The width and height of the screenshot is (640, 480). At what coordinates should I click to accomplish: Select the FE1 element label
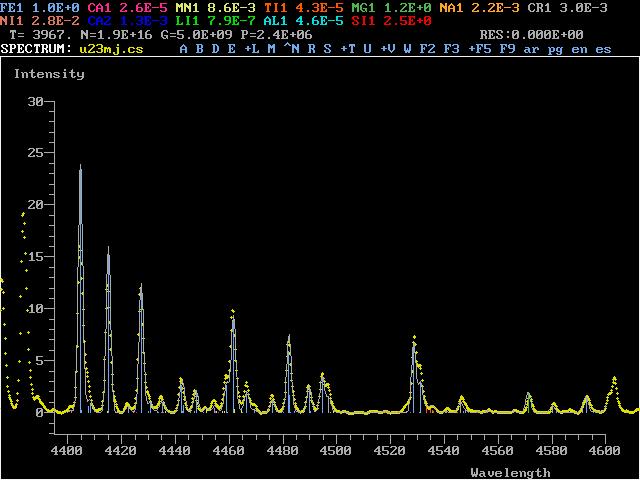(12, 7)
